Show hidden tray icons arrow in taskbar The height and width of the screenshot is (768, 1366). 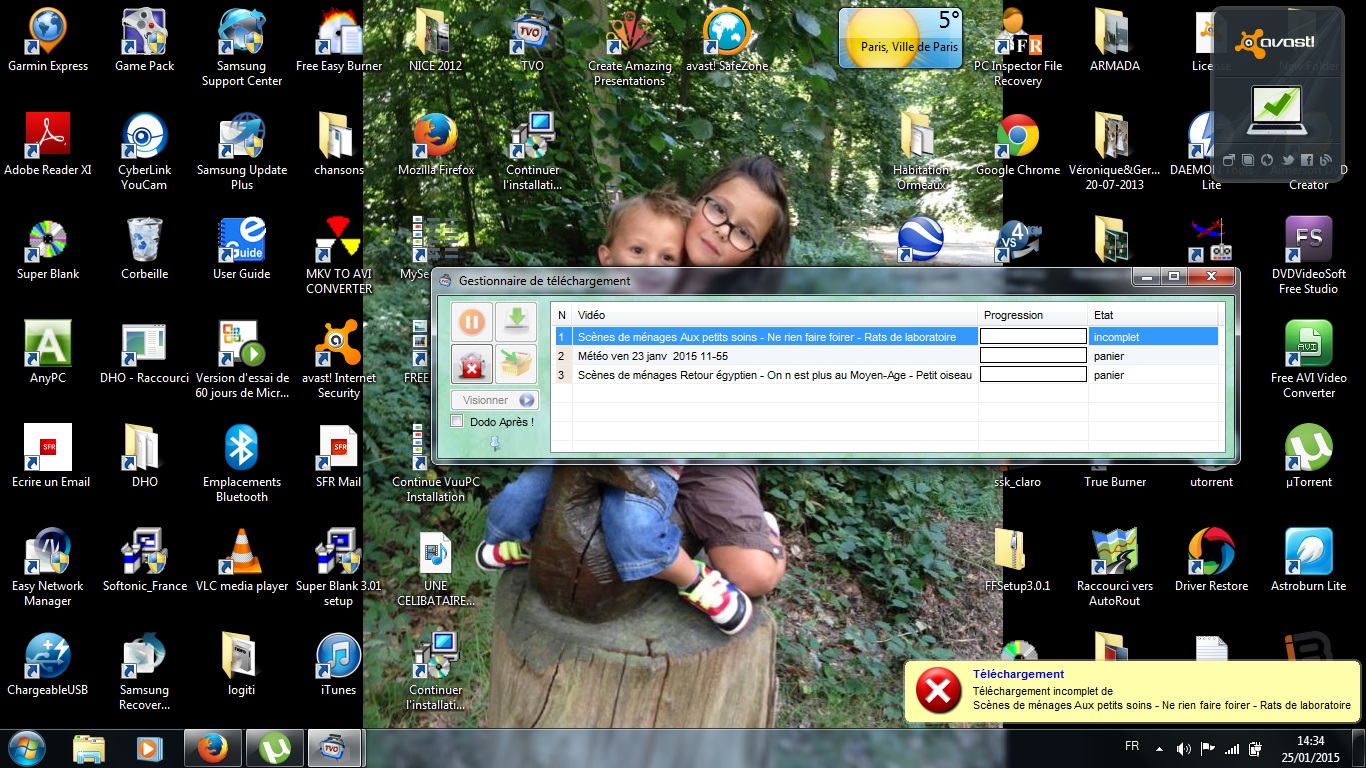click(1159, 748)
